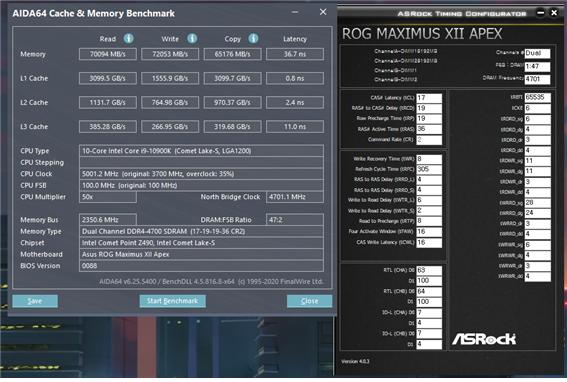Select the Memory Latency value 36.7 ns

[295, 54]
